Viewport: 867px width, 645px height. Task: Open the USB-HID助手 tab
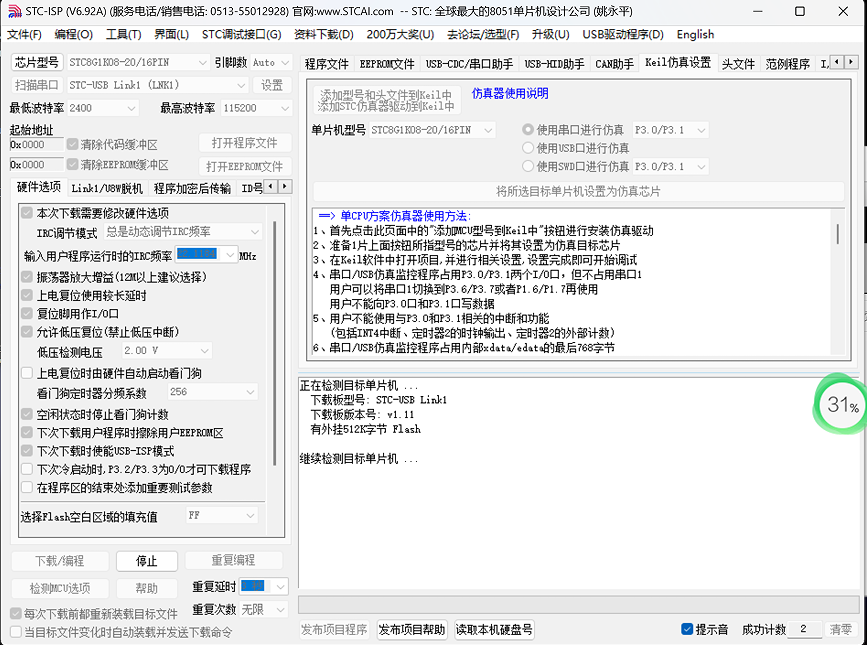tap(554, 64)
